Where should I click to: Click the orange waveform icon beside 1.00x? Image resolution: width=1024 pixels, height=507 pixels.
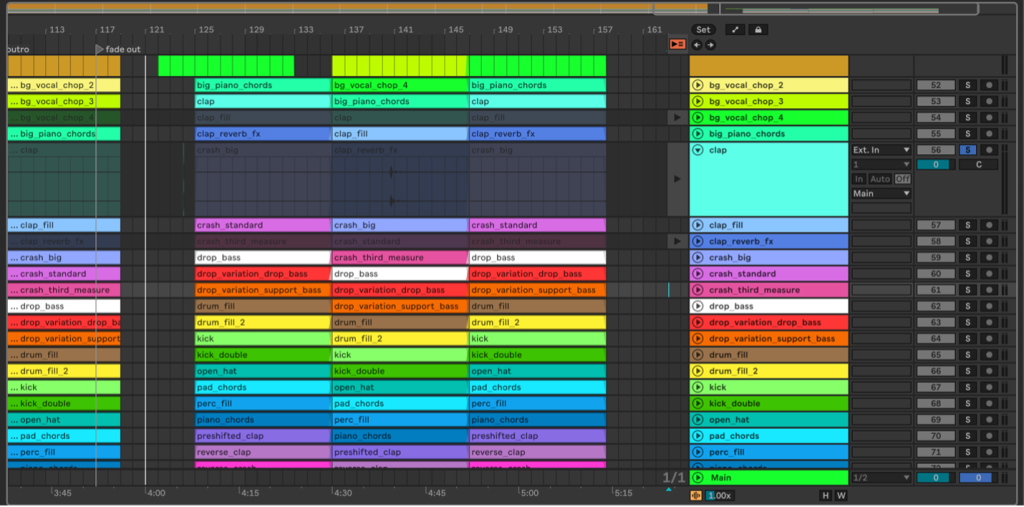click(697, 495)
